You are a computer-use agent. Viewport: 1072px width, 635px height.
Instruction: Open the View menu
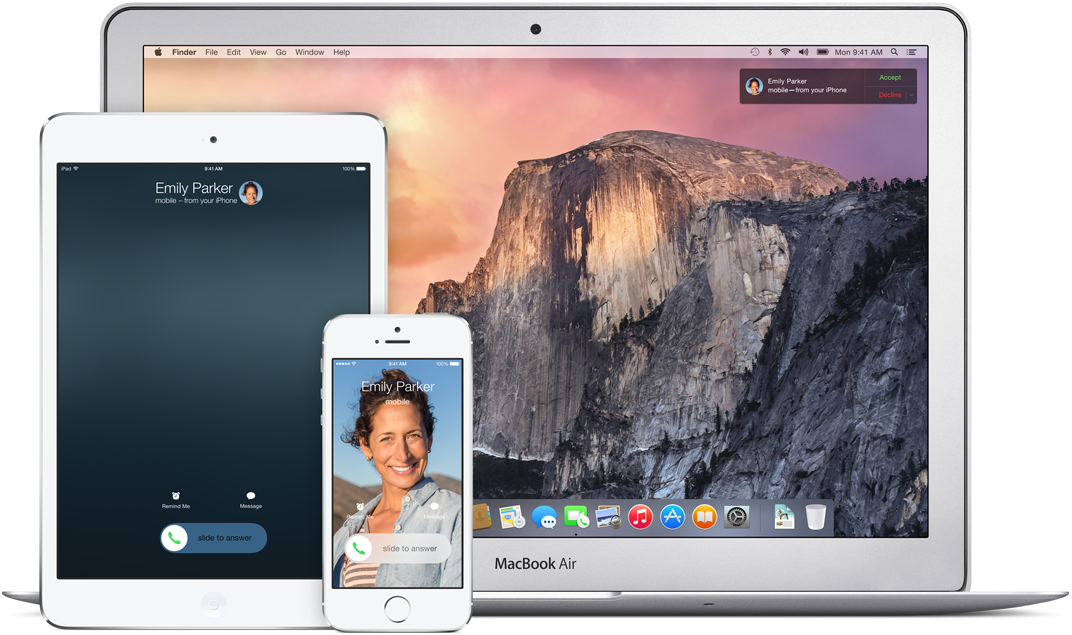tap(258, 52)
